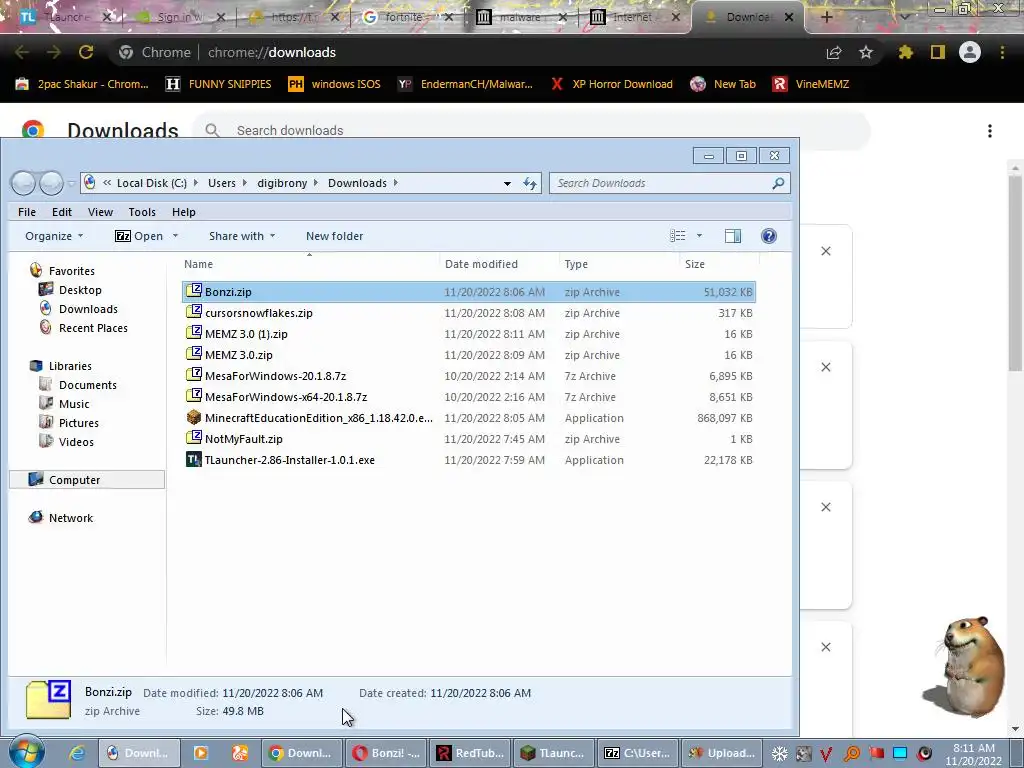
Task: Remove the first Chrome download card
Action: coord(826,251)
